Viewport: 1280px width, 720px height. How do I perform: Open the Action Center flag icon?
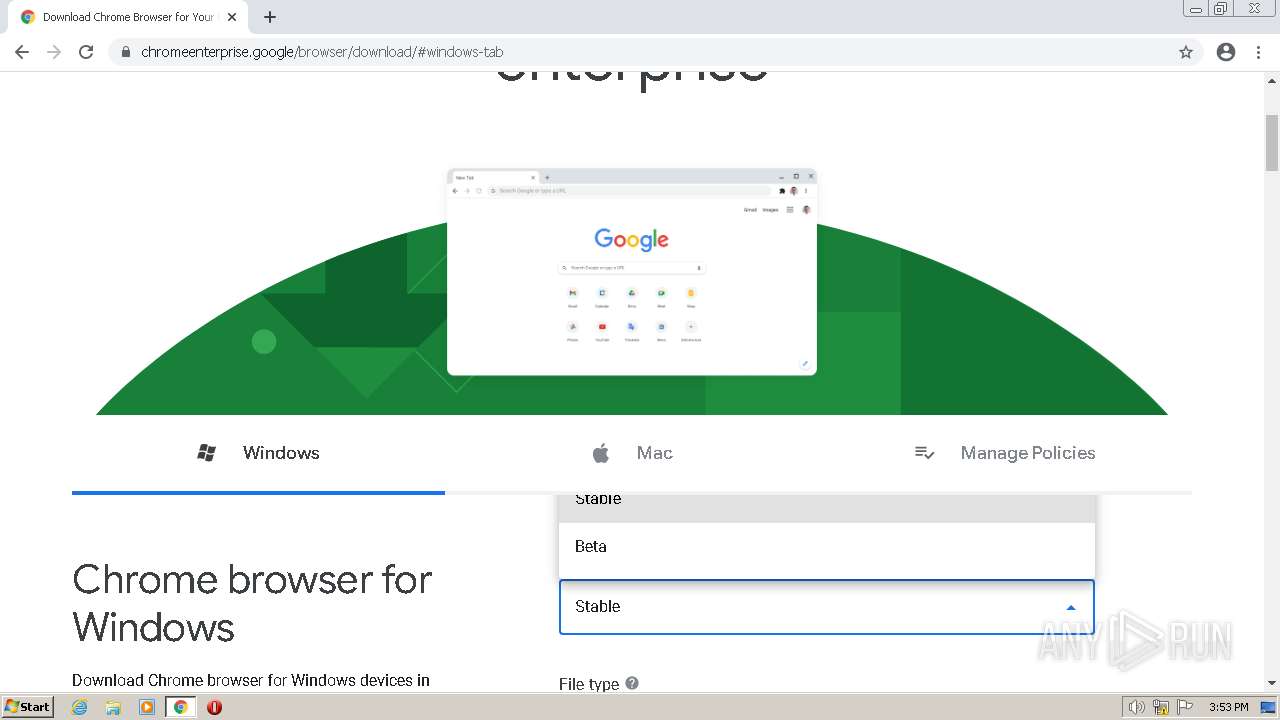[1185, 707]
